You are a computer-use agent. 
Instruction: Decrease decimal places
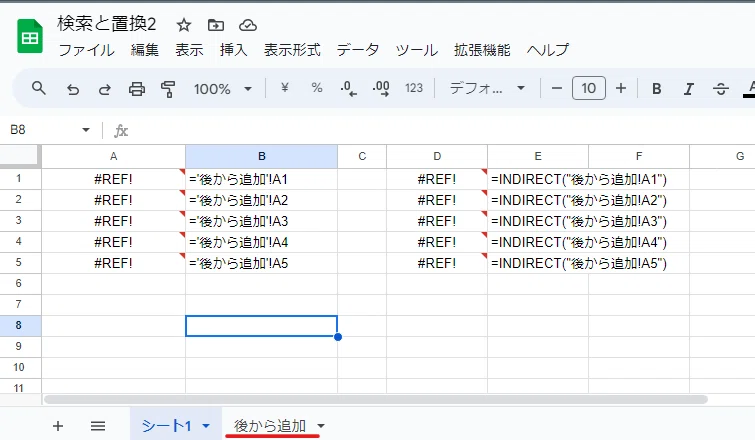pos(348,89)
